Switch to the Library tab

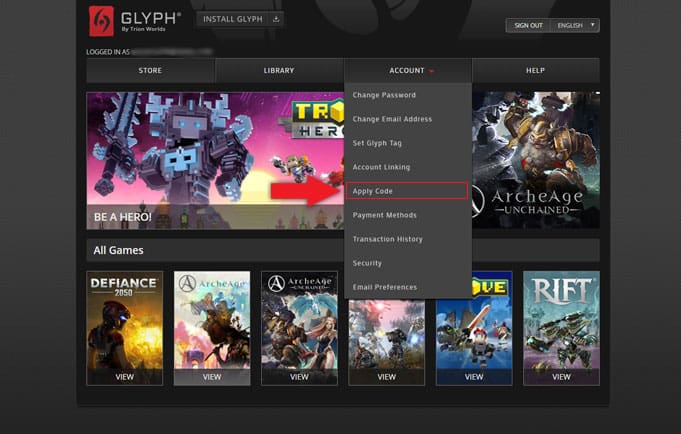tap(279, 71)
